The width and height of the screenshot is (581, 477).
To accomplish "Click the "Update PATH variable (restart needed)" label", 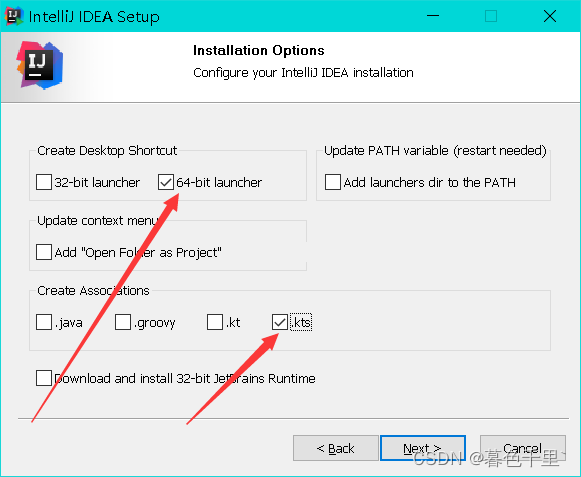I will [435, 150].
